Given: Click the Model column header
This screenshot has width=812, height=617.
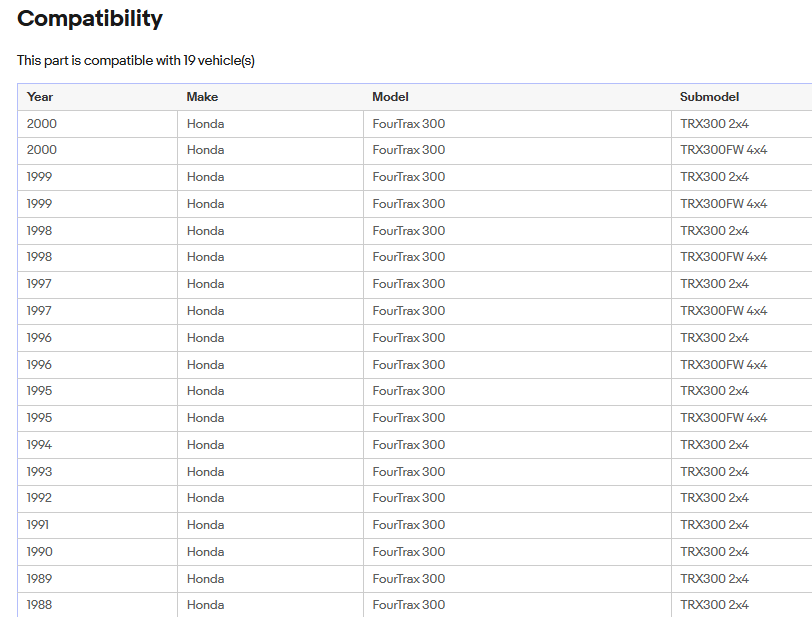Looking at the screenshot, I should tap(390, 97).
